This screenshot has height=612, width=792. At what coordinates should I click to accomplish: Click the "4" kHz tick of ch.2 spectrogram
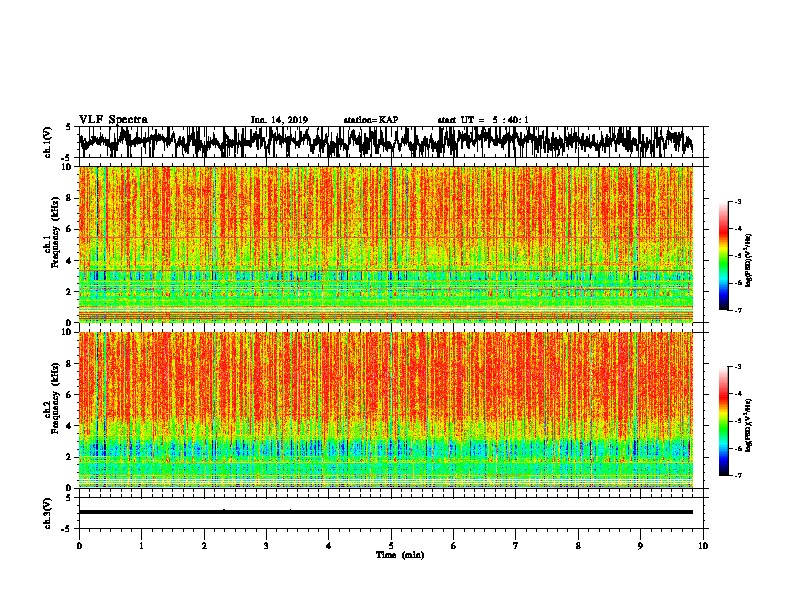pos(70,426)
